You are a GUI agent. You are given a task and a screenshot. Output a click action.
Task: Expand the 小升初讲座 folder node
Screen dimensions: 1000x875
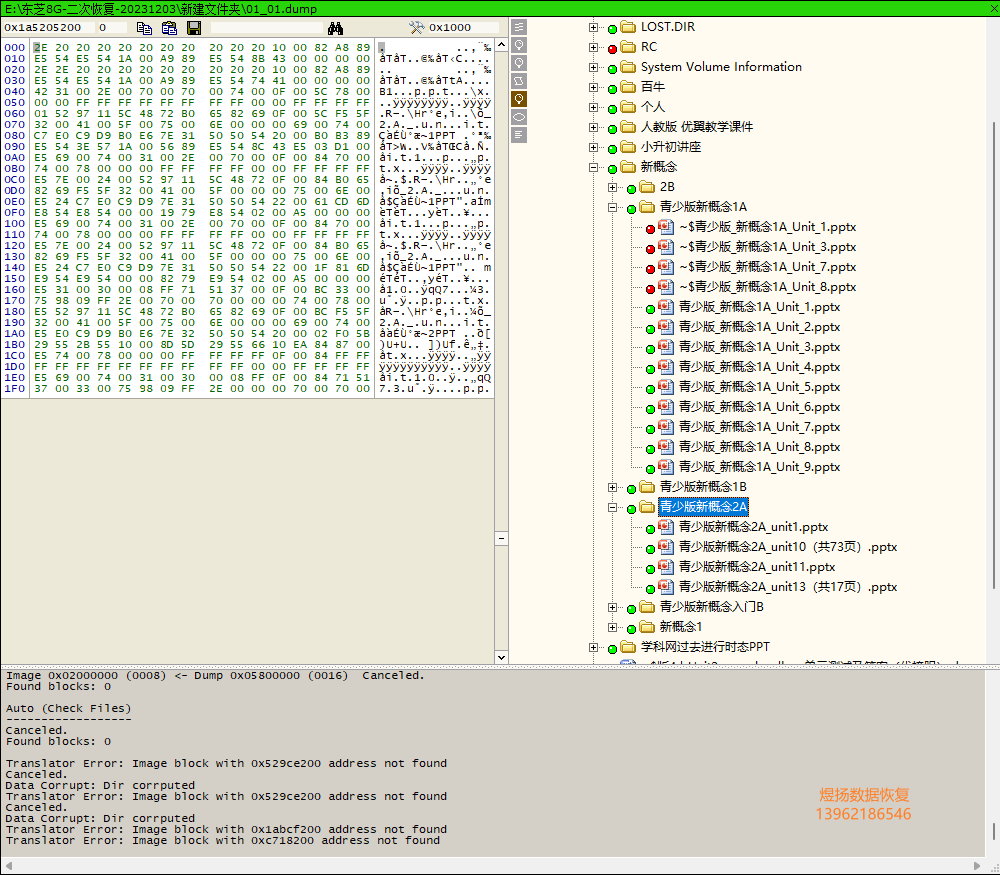coord(594,147)
